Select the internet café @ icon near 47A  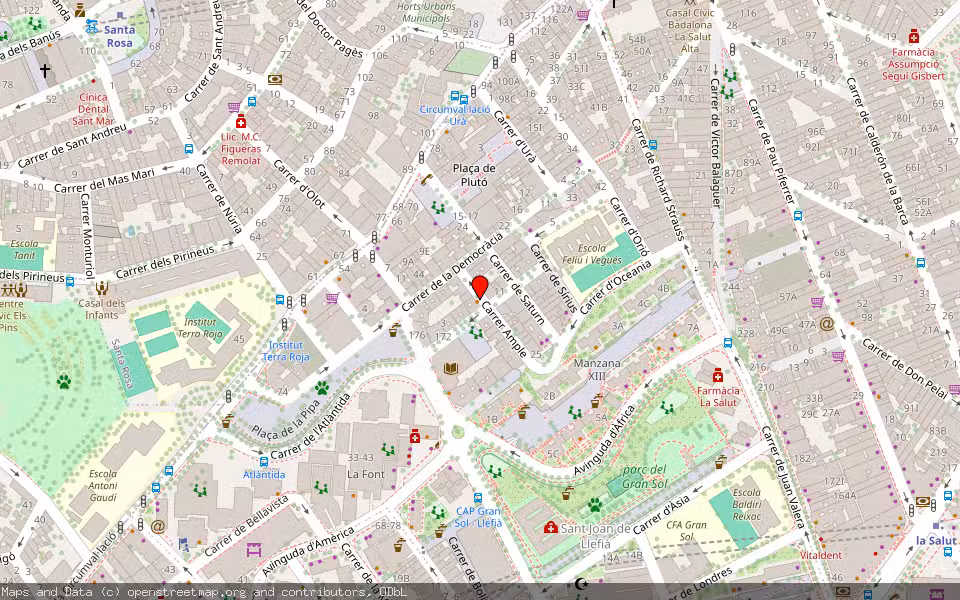click(x=827, y=323)
